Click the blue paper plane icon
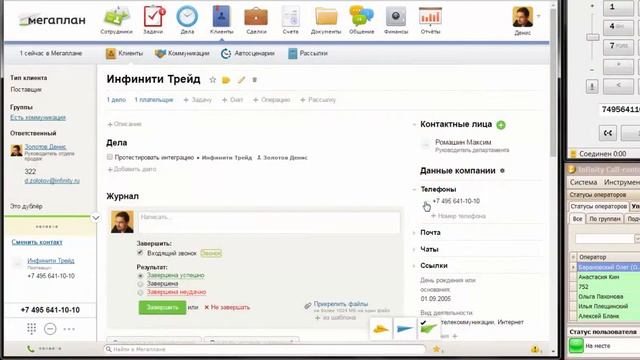Viewport: 640px width, 360px height. (404, 329)
